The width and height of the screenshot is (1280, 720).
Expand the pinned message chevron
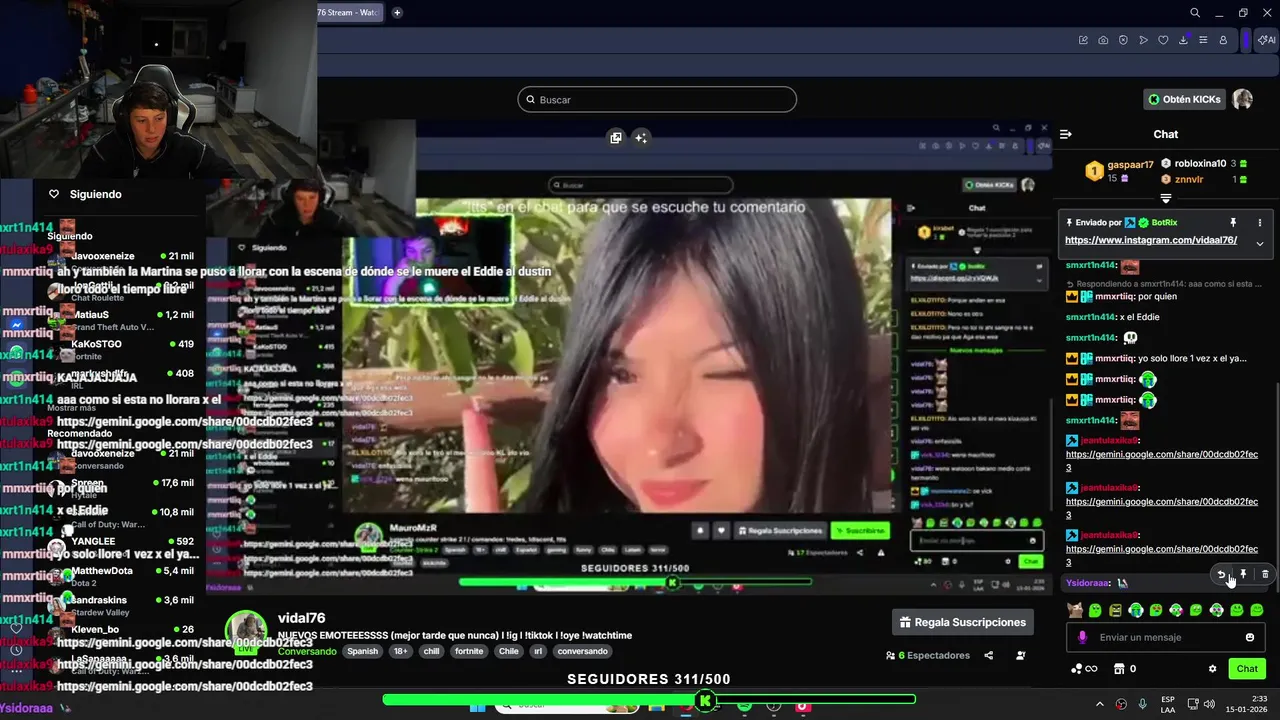[x=1259, y=243]
